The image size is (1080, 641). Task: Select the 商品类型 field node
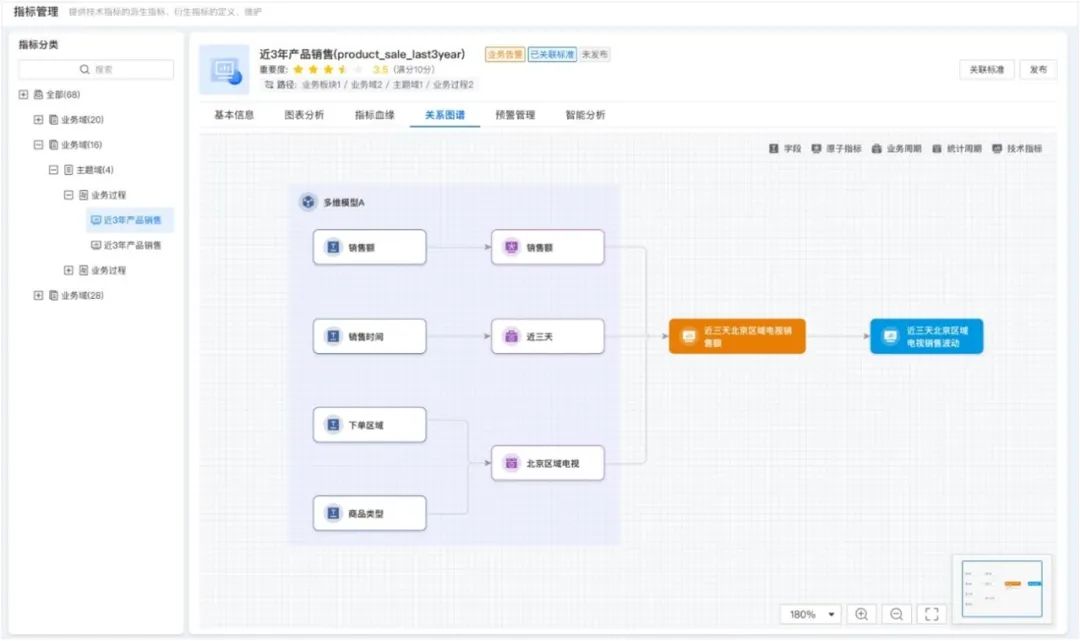[369, 513]
